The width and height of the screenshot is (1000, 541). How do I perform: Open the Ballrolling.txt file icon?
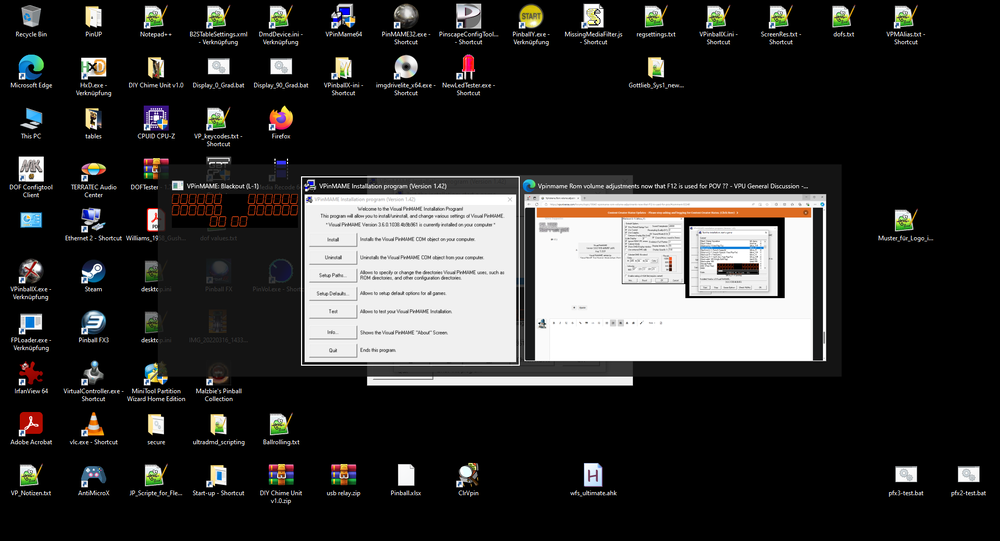(x=281, y=425)
